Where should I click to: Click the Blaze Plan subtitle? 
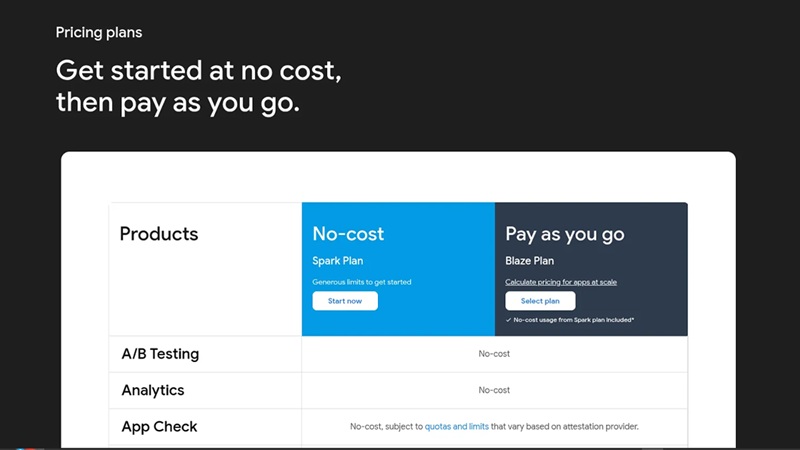point(529,261)
